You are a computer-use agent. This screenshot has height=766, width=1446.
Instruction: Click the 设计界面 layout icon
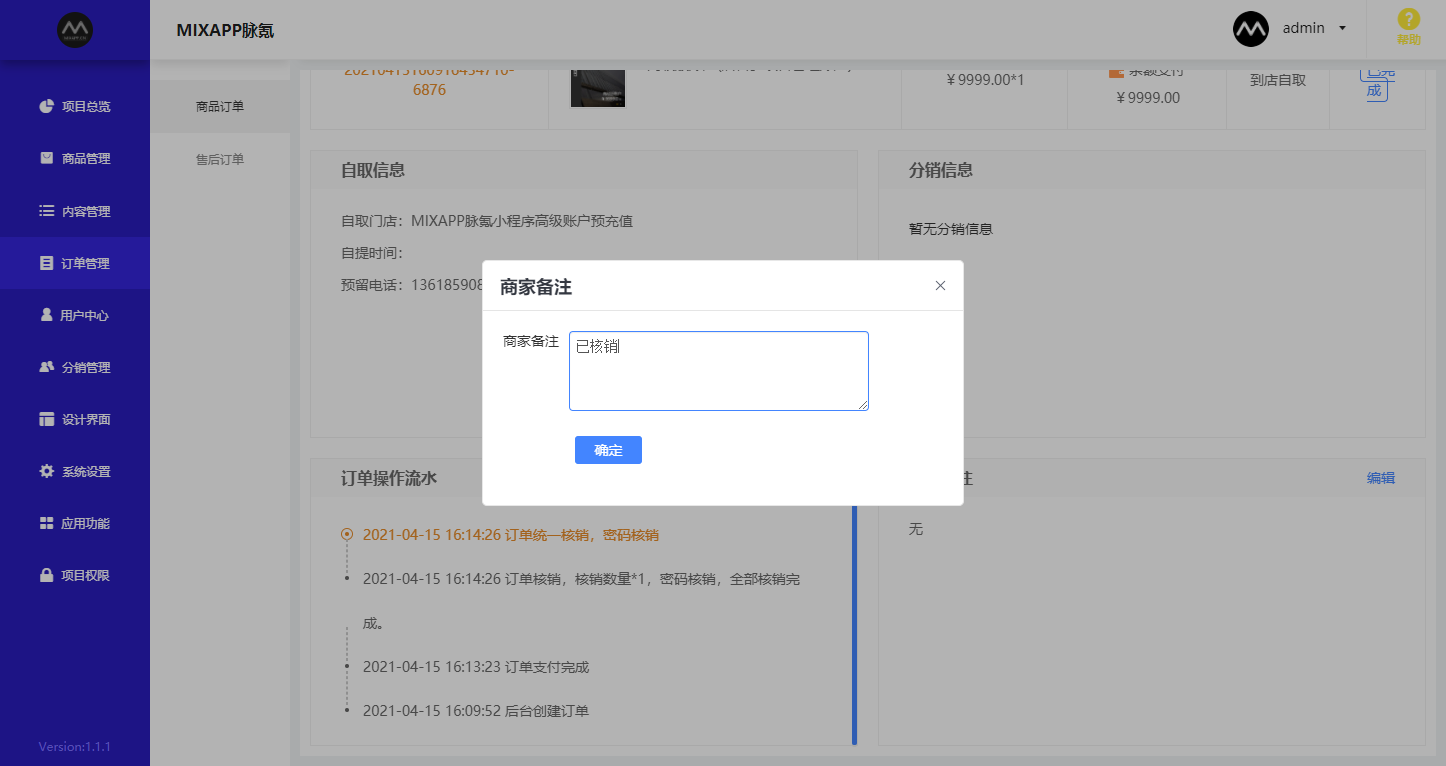point(46,419)
